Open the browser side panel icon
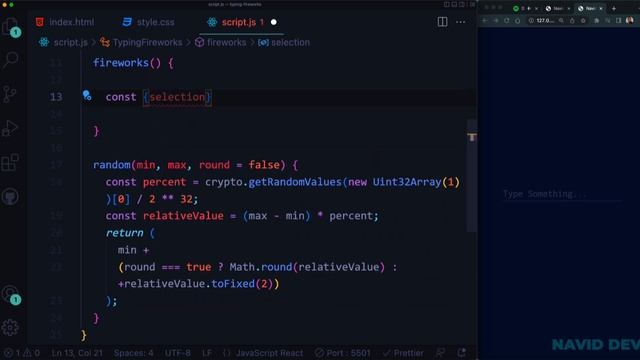The height and width of the screenshot is (360, 640). [618, 20]
